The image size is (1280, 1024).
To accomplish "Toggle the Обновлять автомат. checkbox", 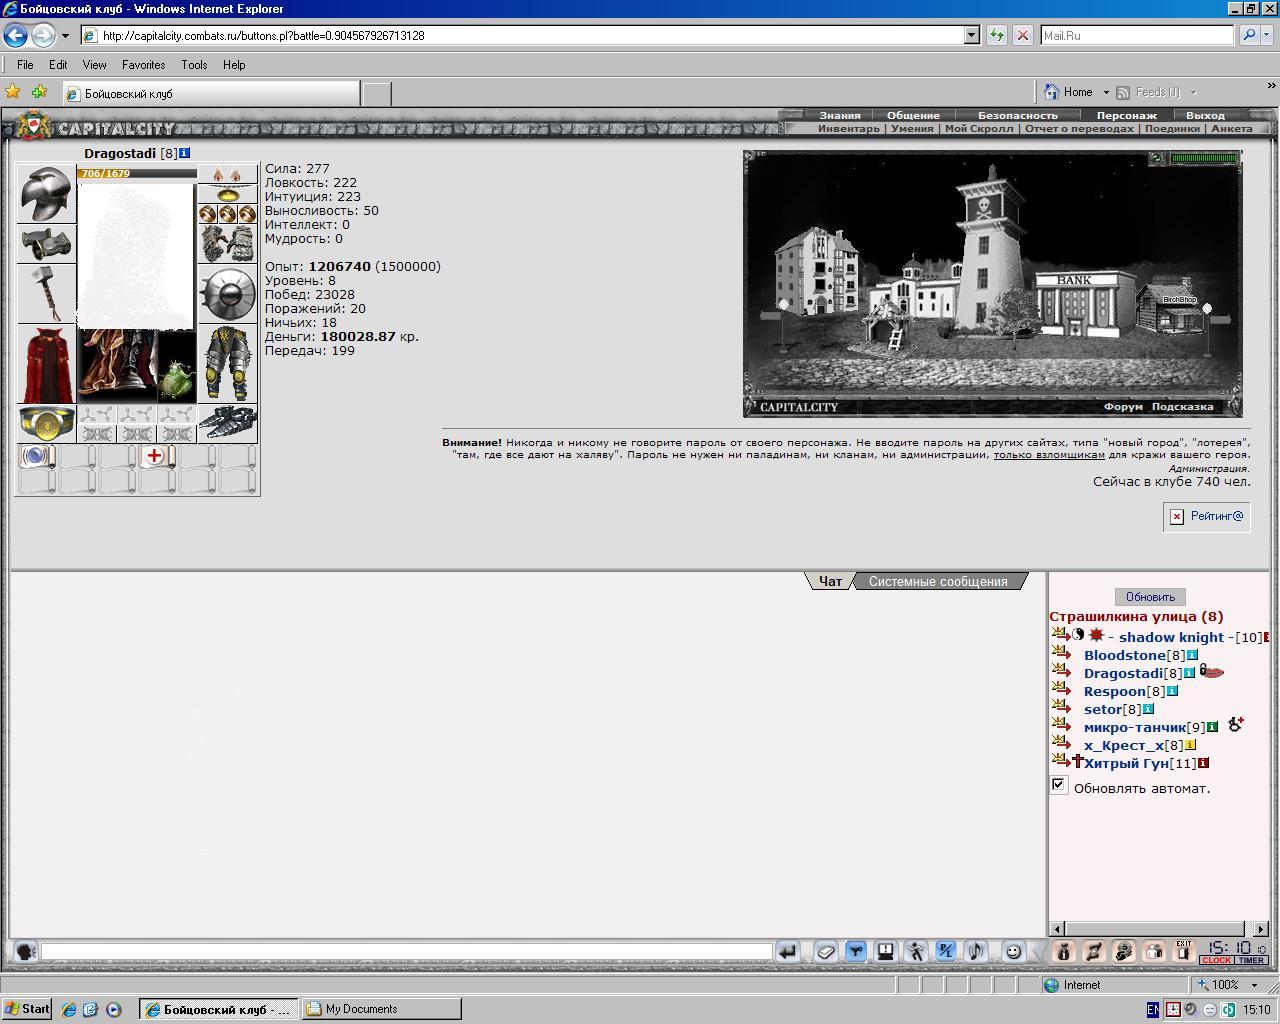I will (1058, 785).
